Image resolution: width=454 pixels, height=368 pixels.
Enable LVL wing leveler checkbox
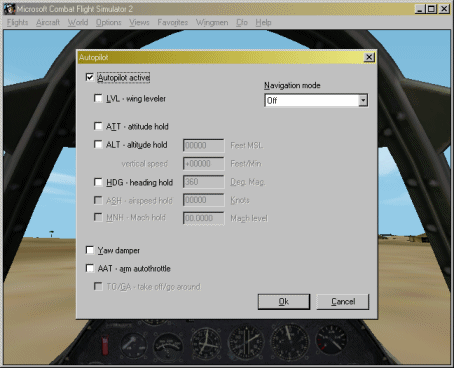tap(98, 98)
